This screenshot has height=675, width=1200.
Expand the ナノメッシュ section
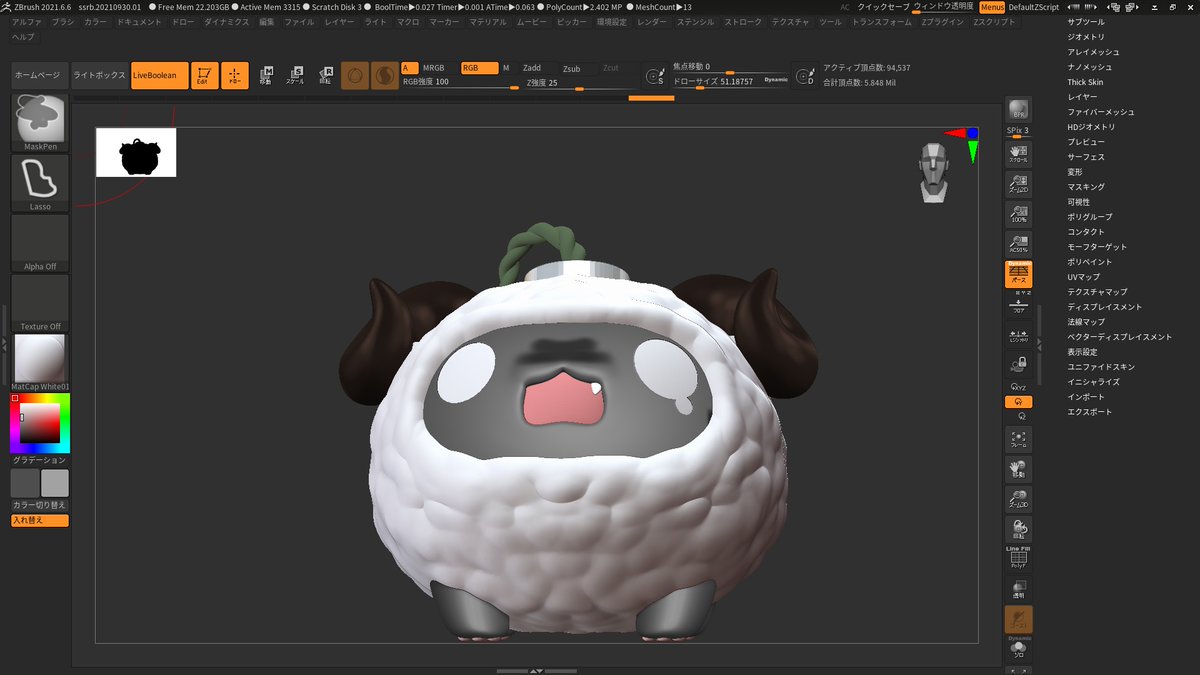1089,67
